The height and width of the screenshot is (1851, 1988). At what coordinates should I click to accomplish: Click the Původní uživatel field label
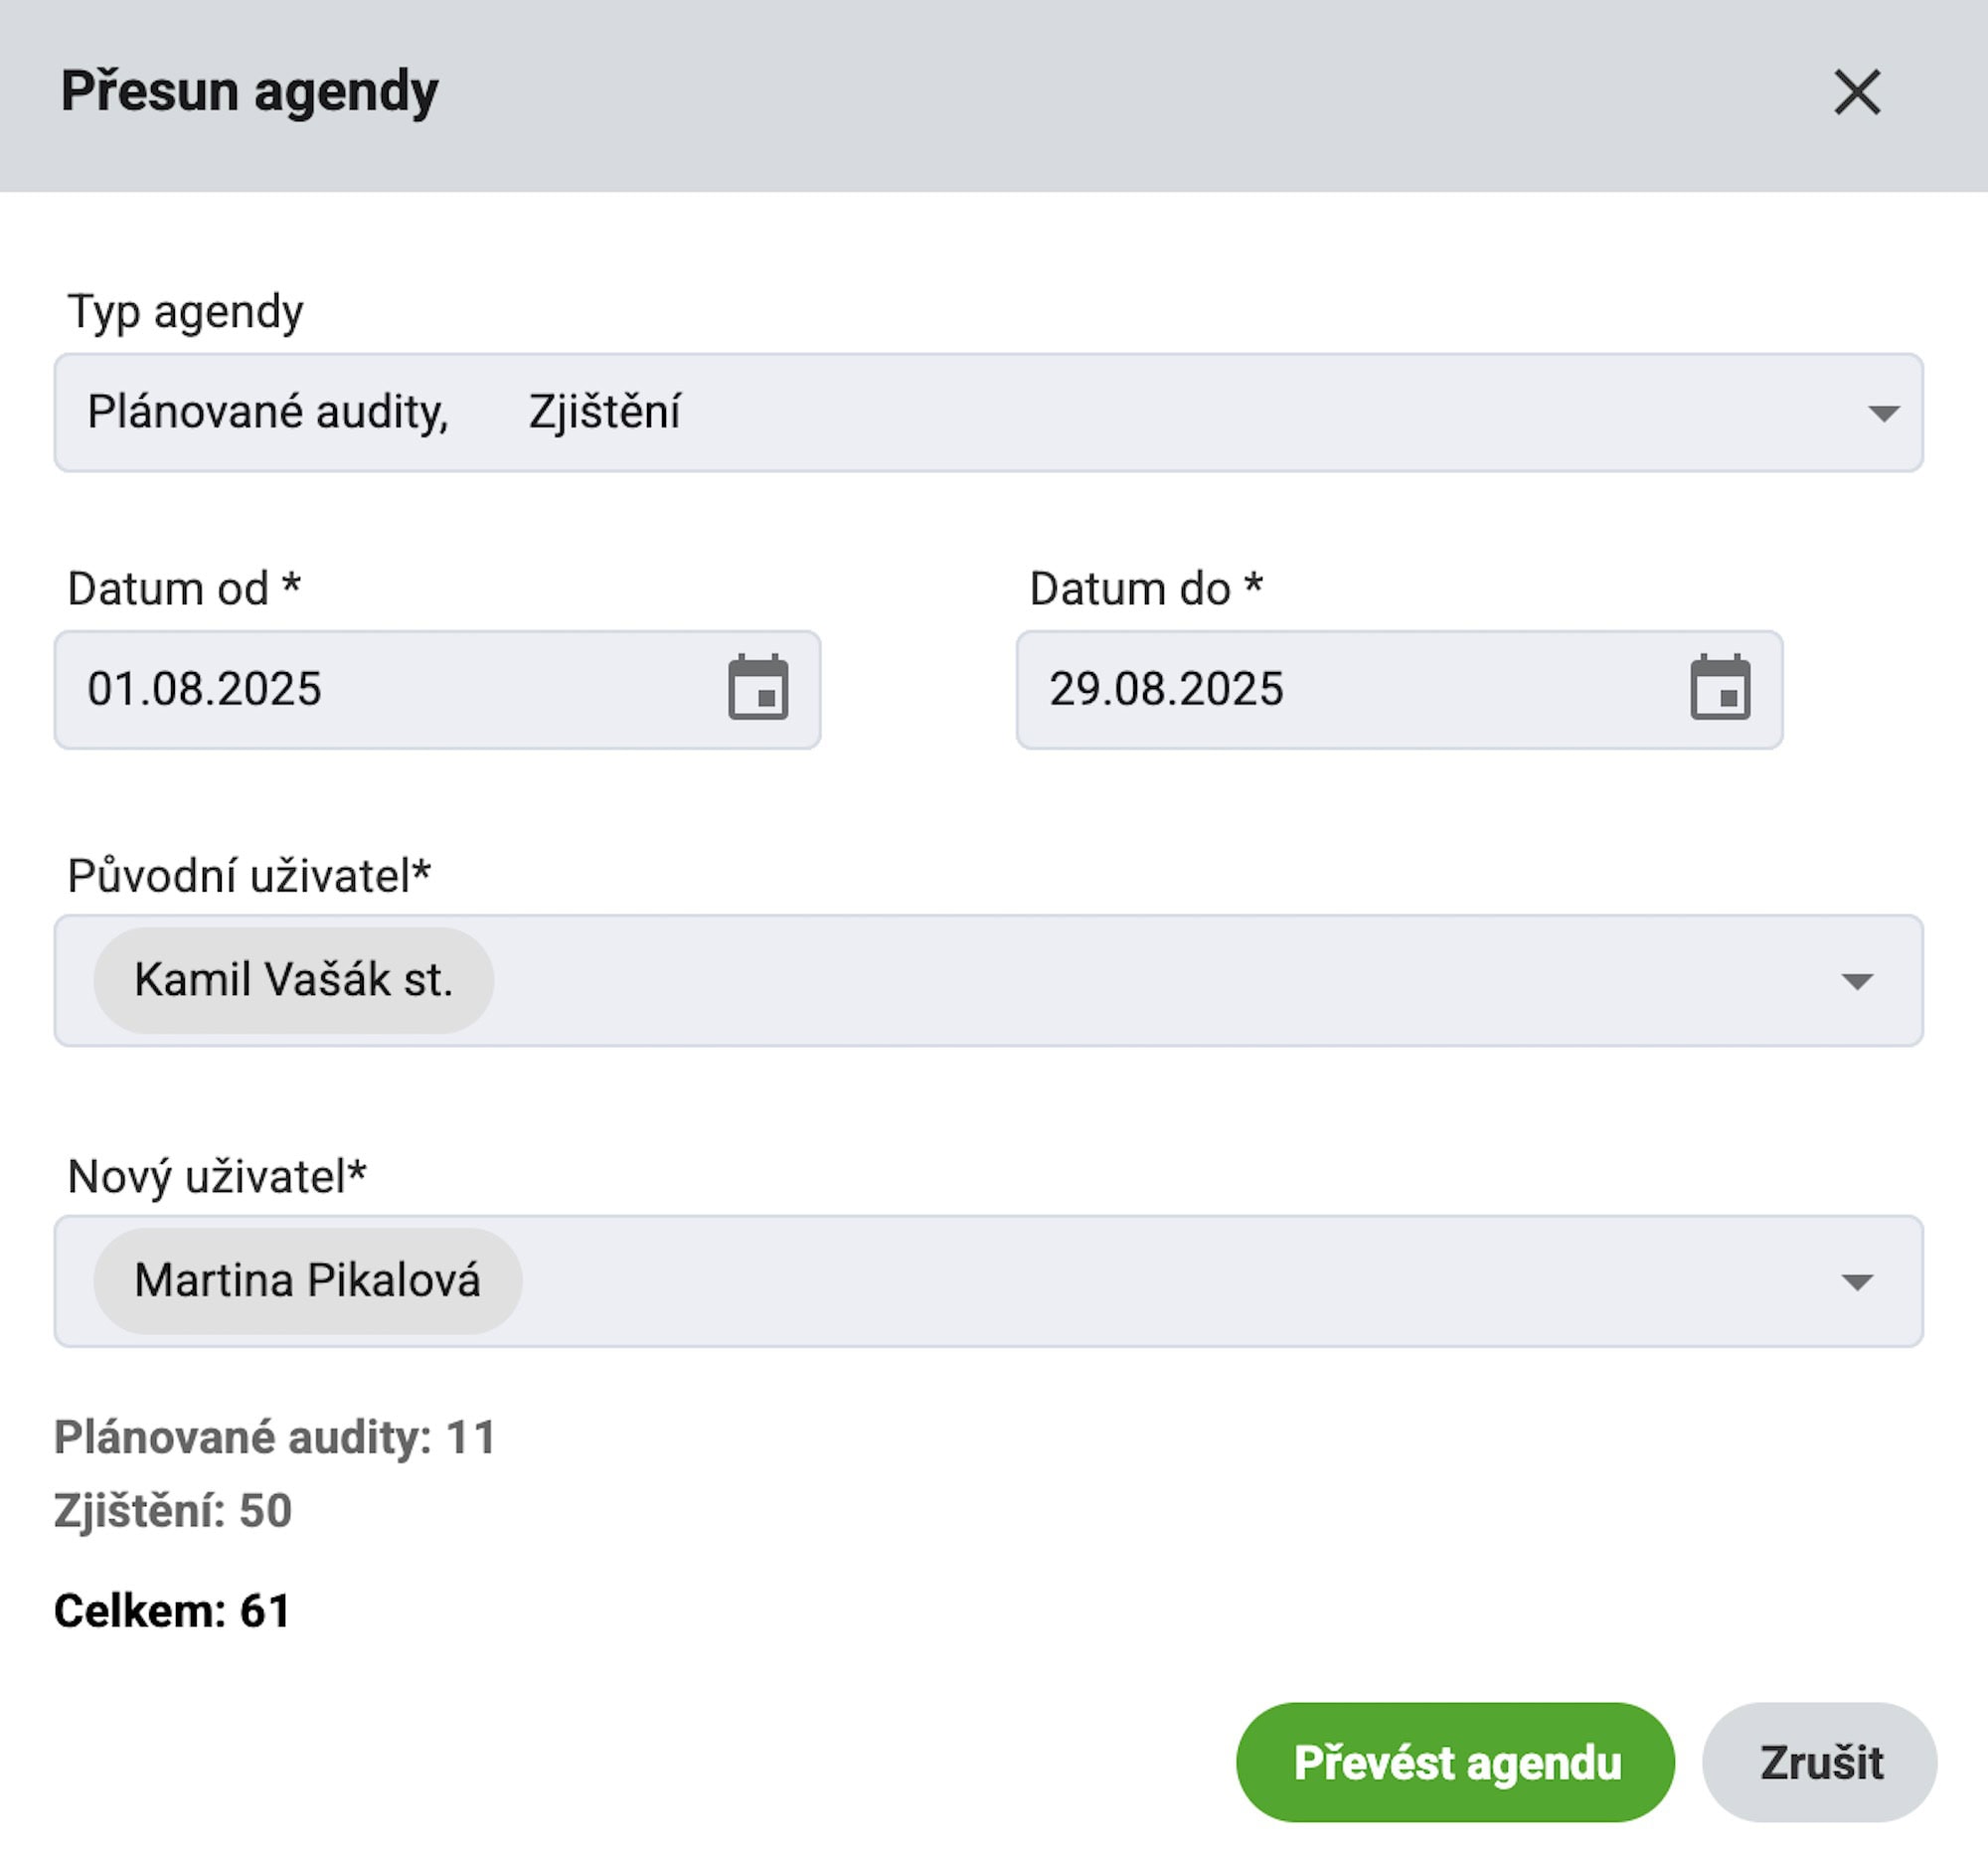click(248, 876)
